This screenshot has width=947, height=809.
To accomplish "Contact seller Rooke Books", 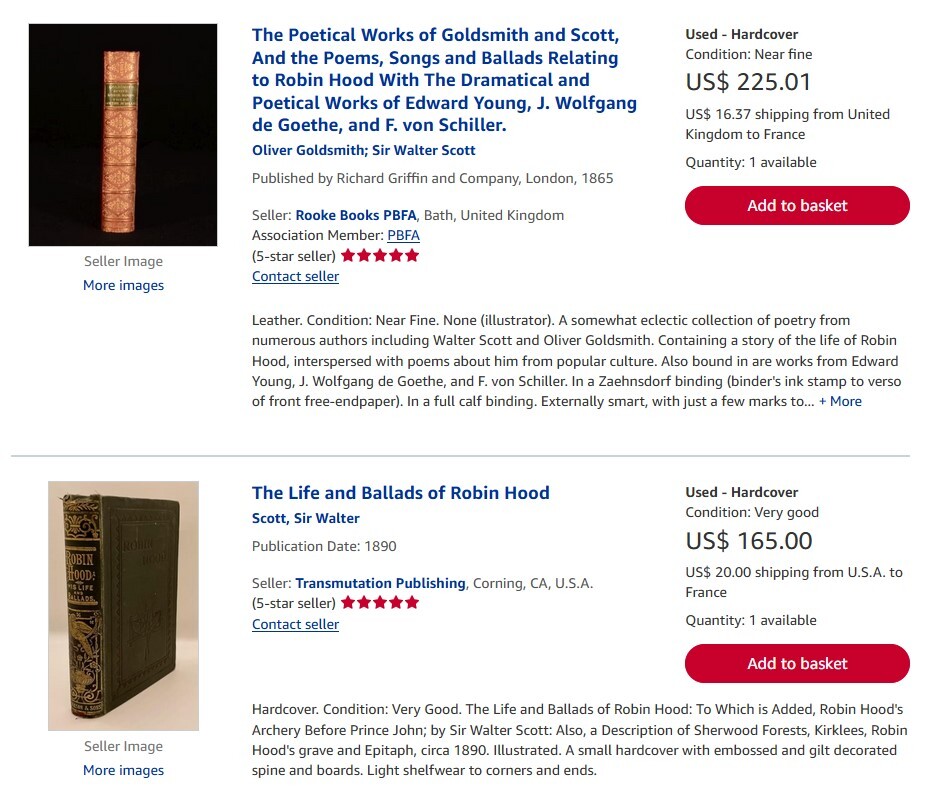I will tap(295, 276).
